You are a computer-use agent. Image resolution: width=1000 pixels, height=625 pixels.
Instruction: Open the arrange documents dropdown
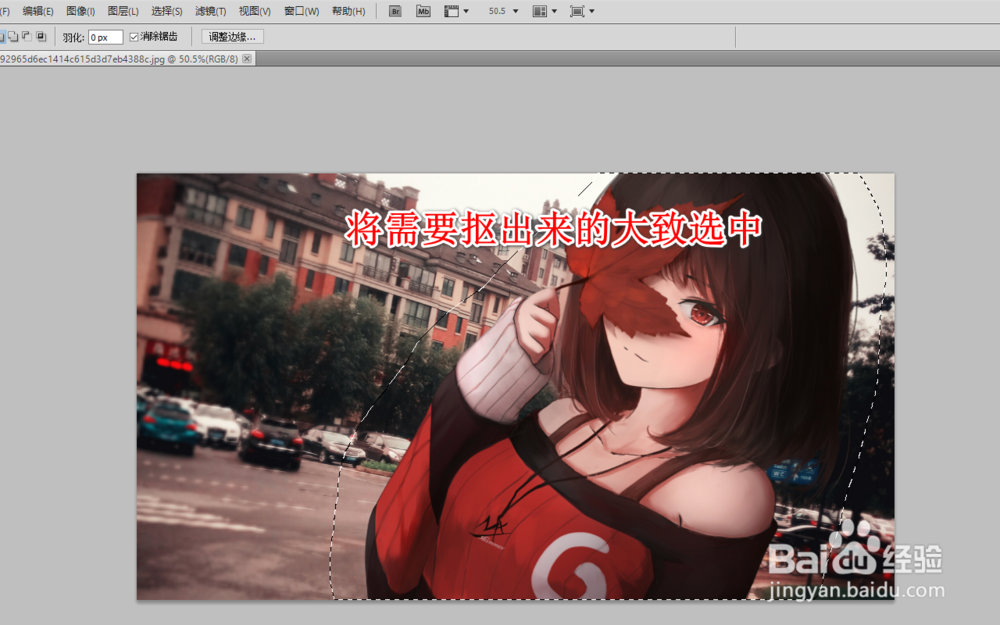544,11
